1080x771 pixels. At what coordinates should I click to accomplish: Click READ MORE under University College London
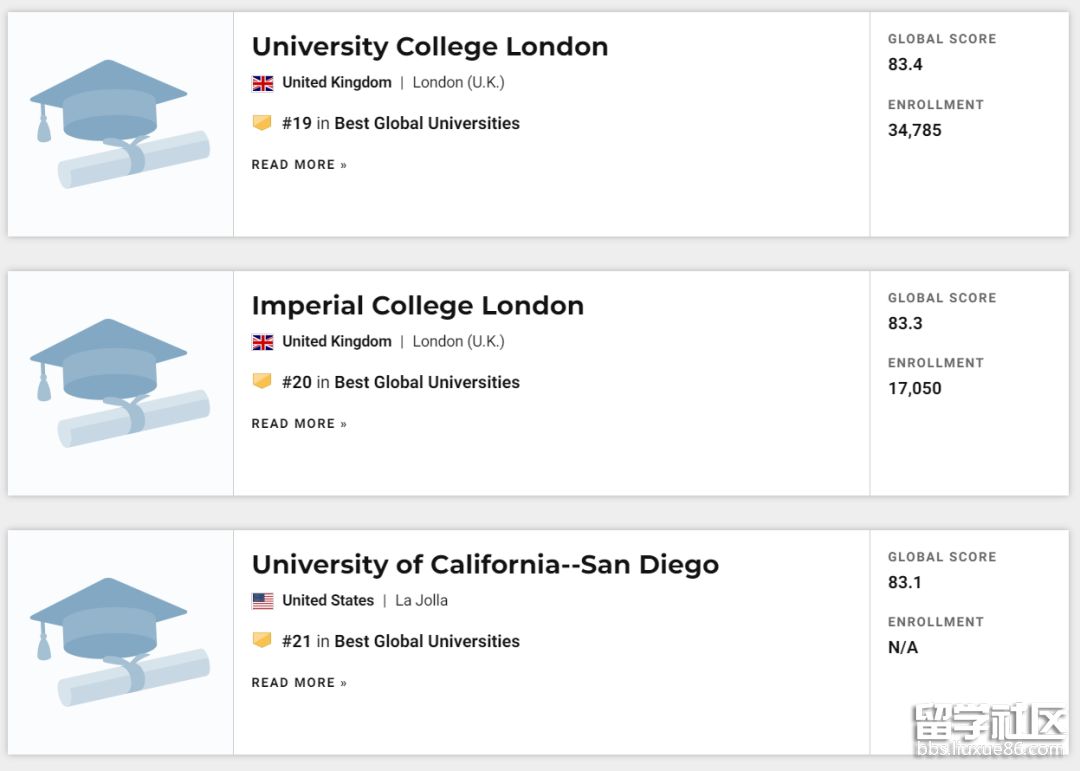click(x=299, y=165)
